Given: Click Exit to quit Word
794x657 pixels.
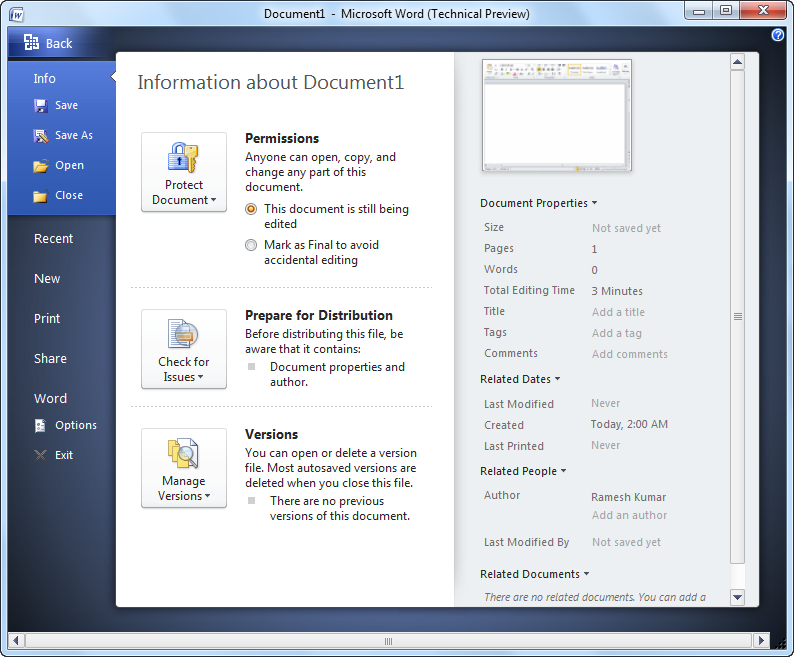Looking at the screenshot, I should click(64, 455).
